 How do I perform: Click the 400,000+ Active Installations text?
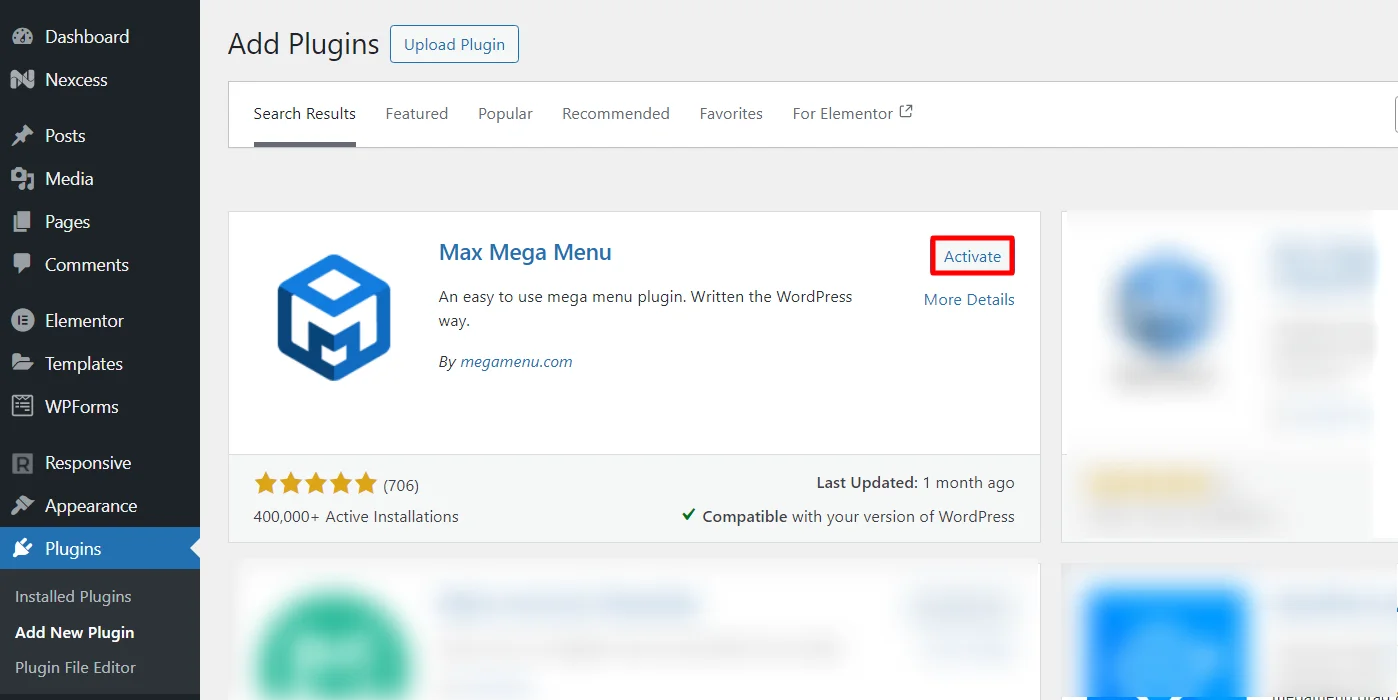click(x=356, y=517)
